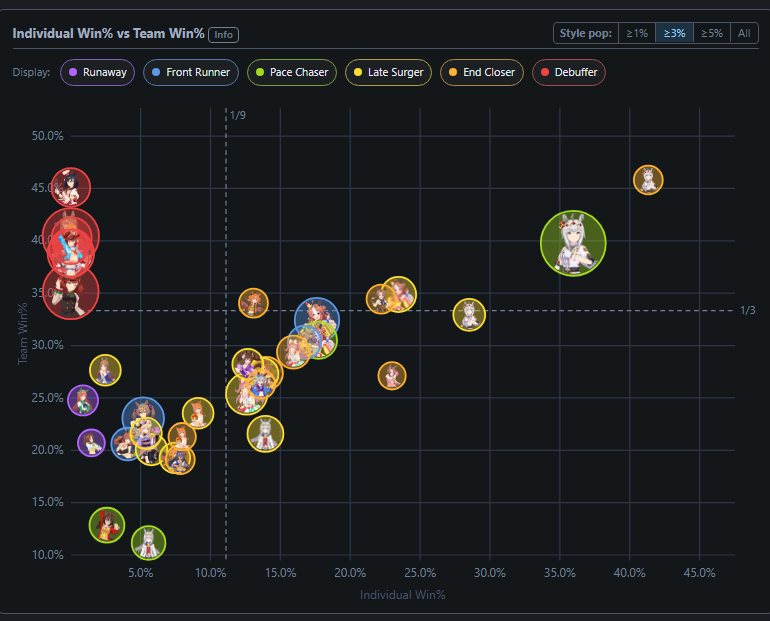Open the Info button beside the chart title
The height and width of the screenshot is (621, 770).
223,35
